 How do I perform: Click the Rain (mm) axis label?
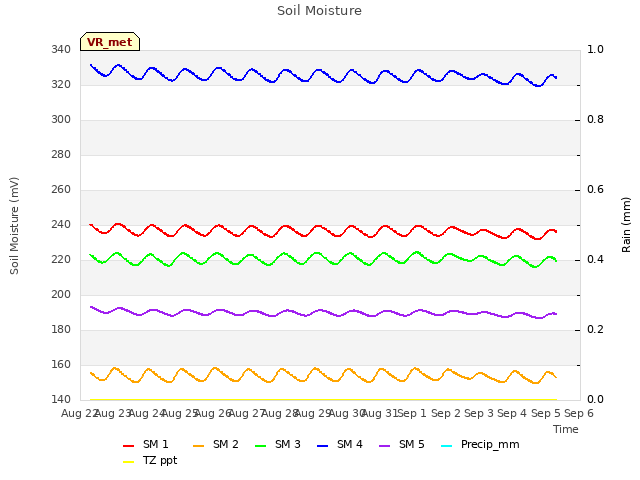coord(626,225)
